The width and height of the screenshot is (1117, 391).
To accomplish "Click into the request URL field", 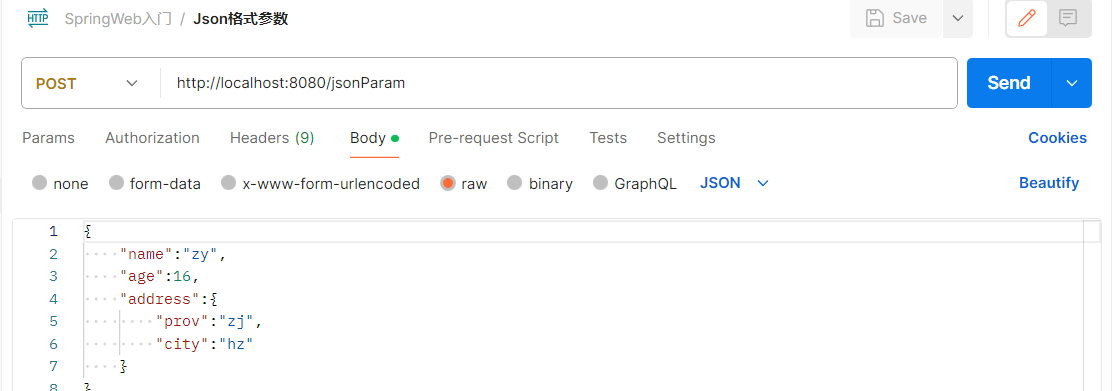I will point(558,83).
